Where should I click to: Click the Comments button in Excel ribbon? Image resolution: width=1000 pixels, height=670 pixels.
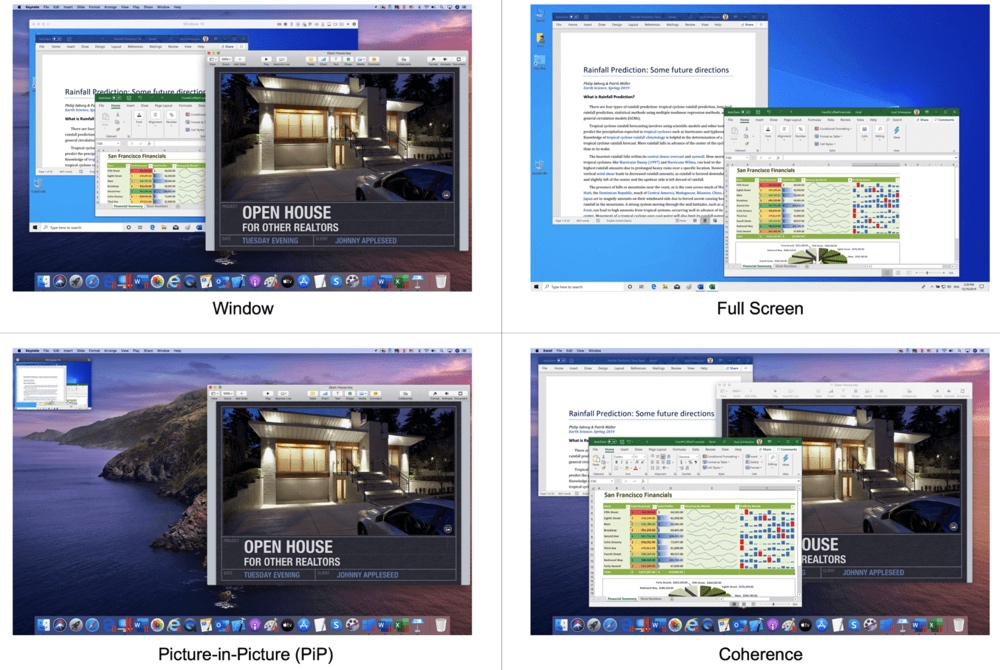click(x=785, y=448)
